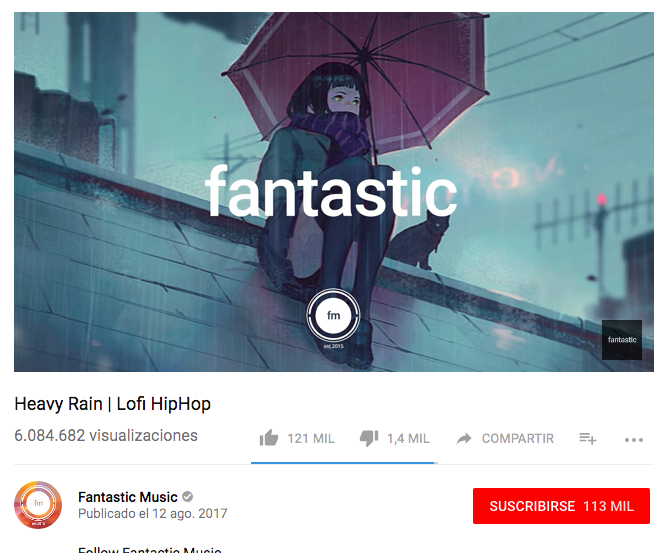
Task: Click the 121 MIL likes count
Action: (311, 438)
